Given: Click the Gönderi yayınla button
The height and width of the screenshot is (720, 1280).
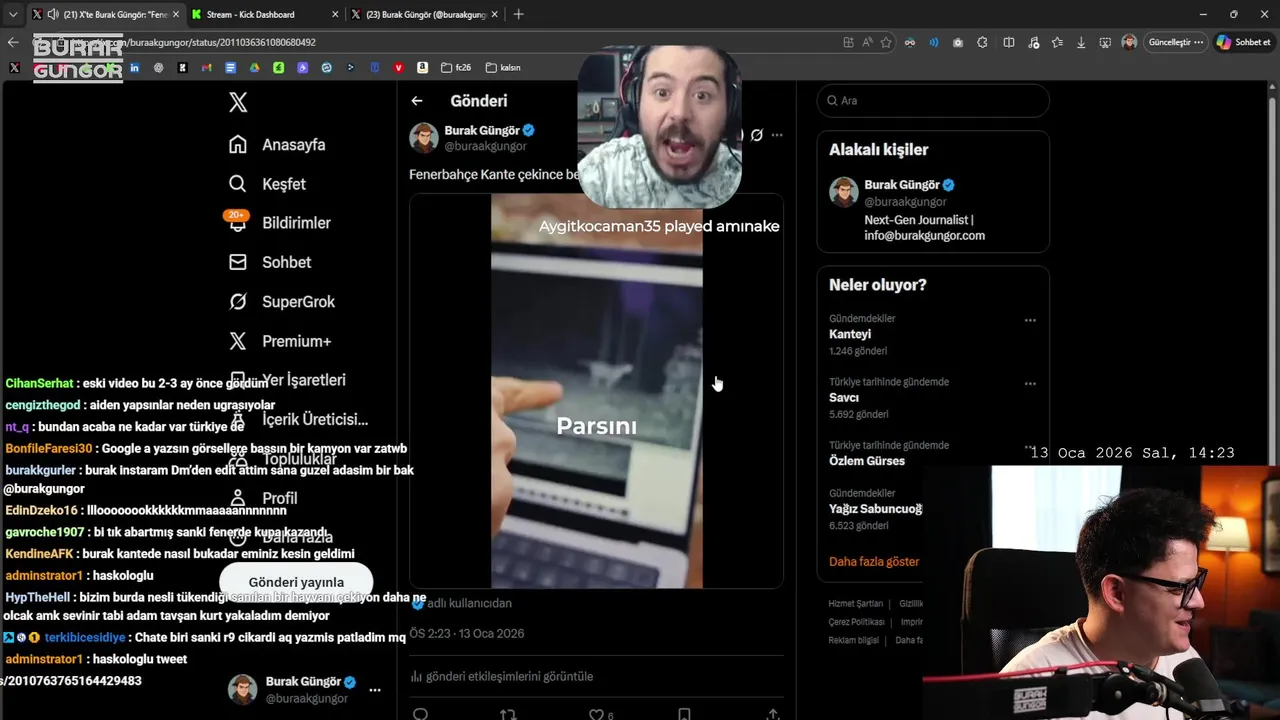Looking at the screenshot, I should tap(296, 582).
